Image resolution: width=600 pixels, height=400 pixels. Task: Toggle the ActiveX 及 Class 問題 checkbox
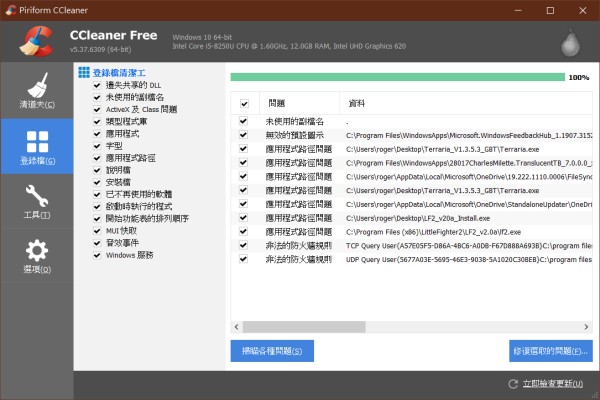97,109
